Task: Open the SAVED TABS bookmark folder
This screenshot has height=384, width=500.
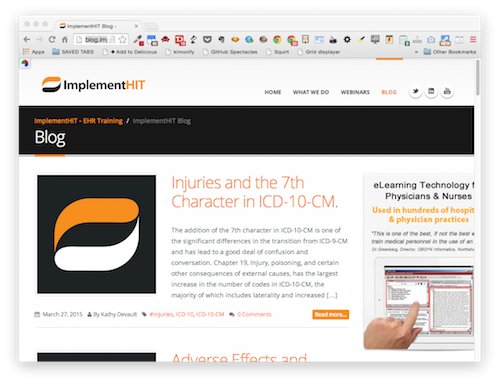Action: [x=73, y=52]
